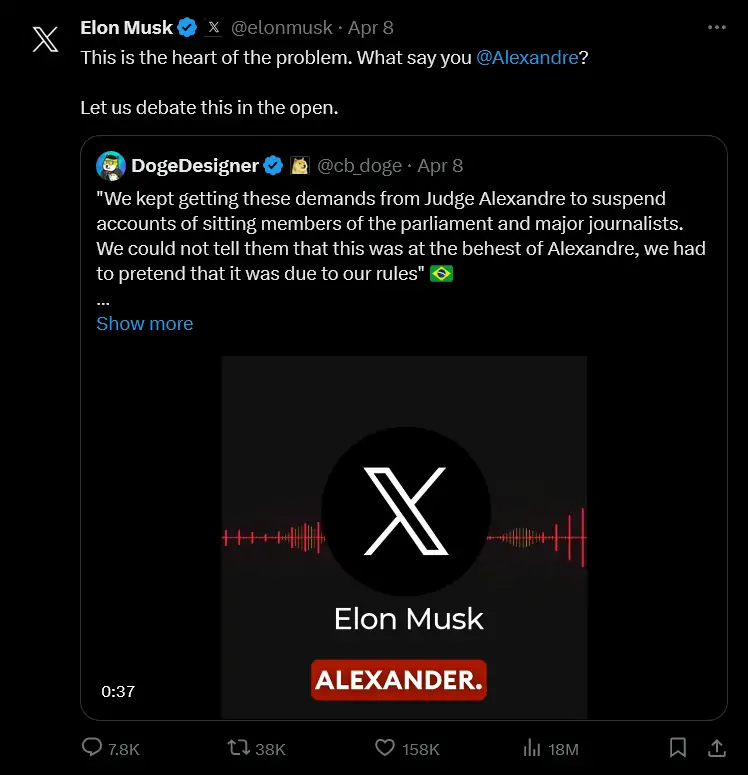Image resolution: width=748 pixels, height=775 pixels.
Task: Click DogeDesigner's verified checkmark badge
Action: (x=273, y=165)
